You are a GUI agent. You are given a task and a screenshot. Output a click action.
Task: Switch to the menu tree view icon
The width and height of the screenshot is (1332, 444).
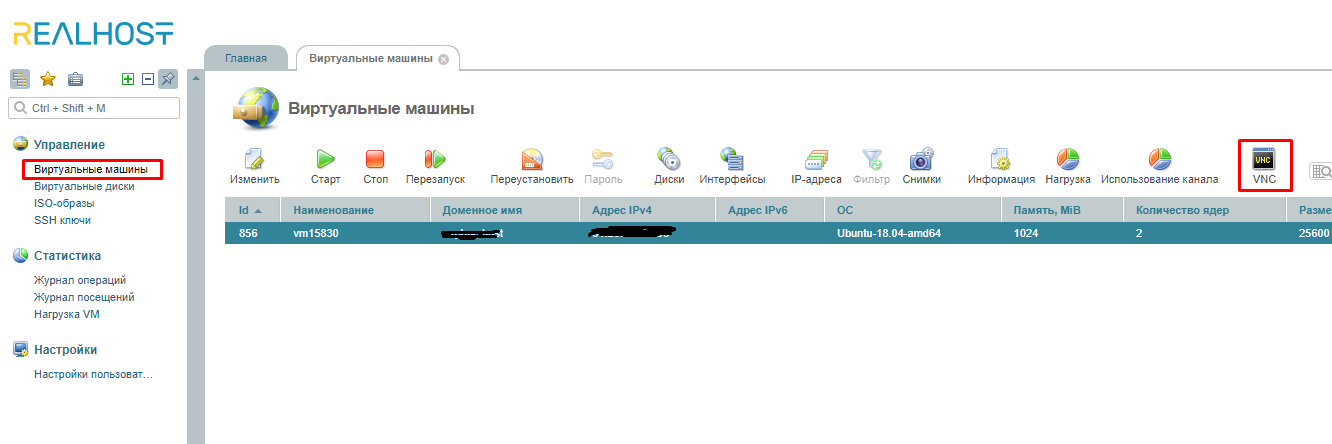[x=20, y=79]
